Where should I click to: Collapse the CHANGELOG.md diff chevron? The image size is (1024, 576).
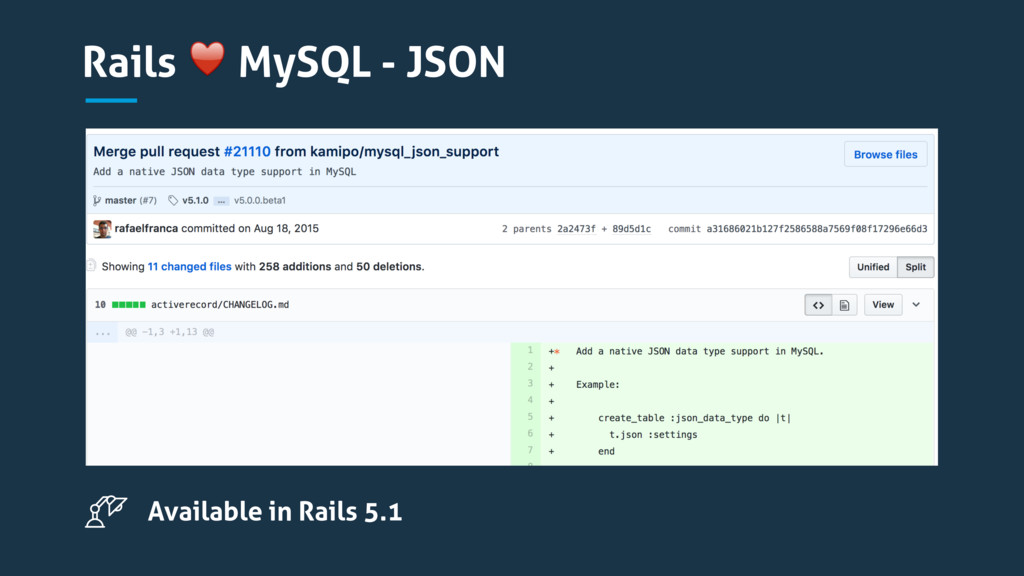pos(916,305)
